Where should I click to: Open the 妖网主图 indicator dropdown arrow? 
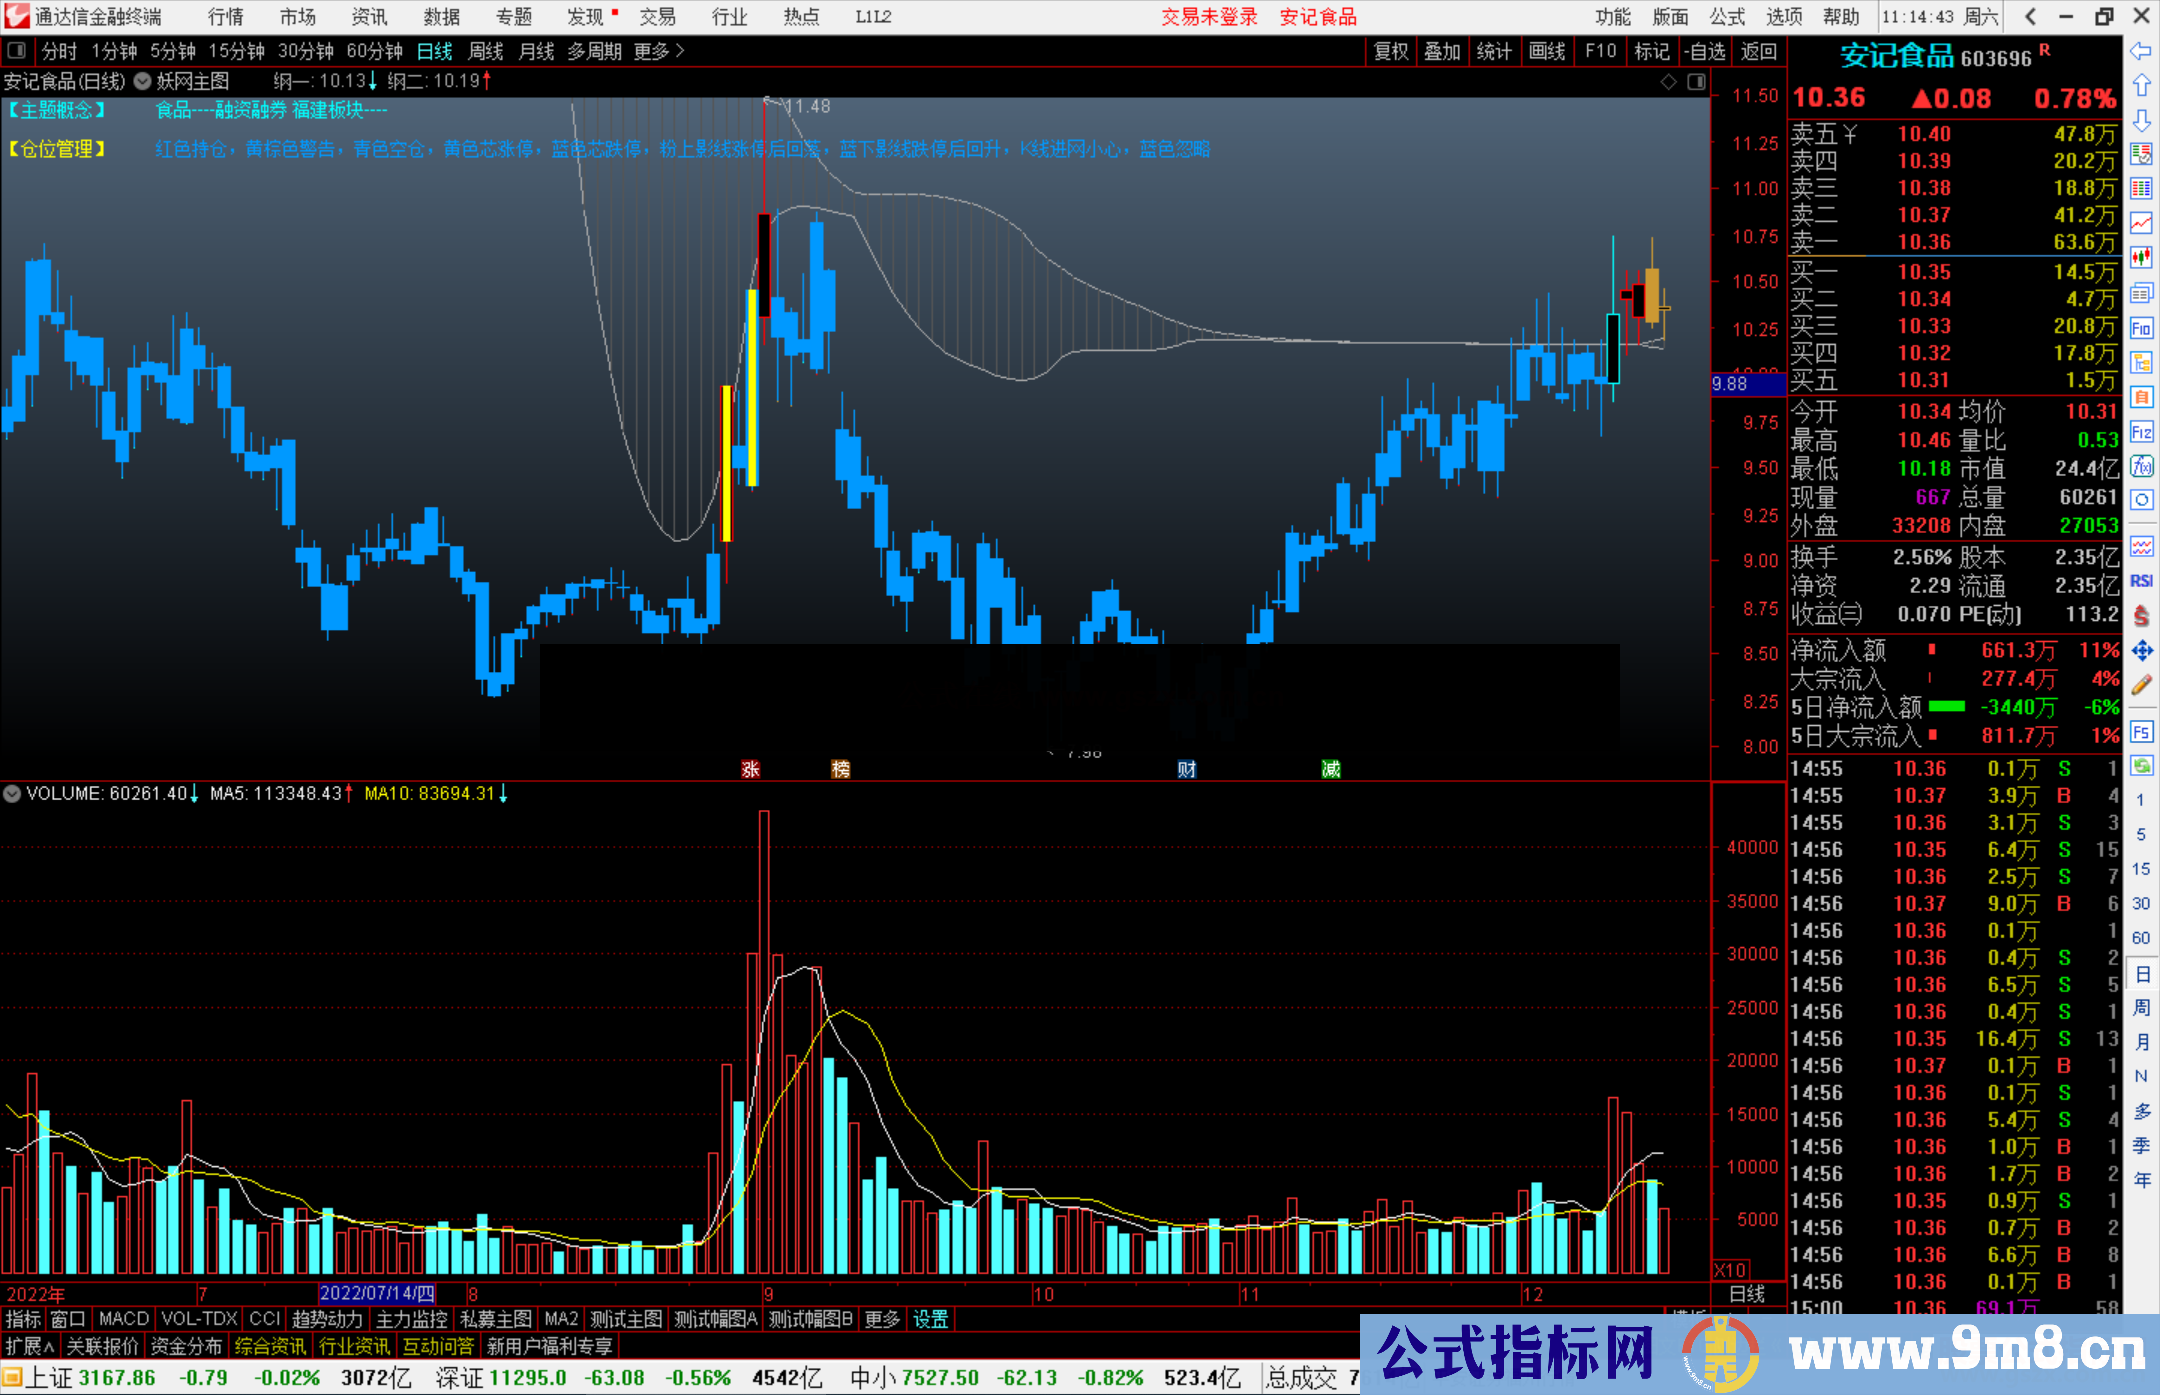142,82
